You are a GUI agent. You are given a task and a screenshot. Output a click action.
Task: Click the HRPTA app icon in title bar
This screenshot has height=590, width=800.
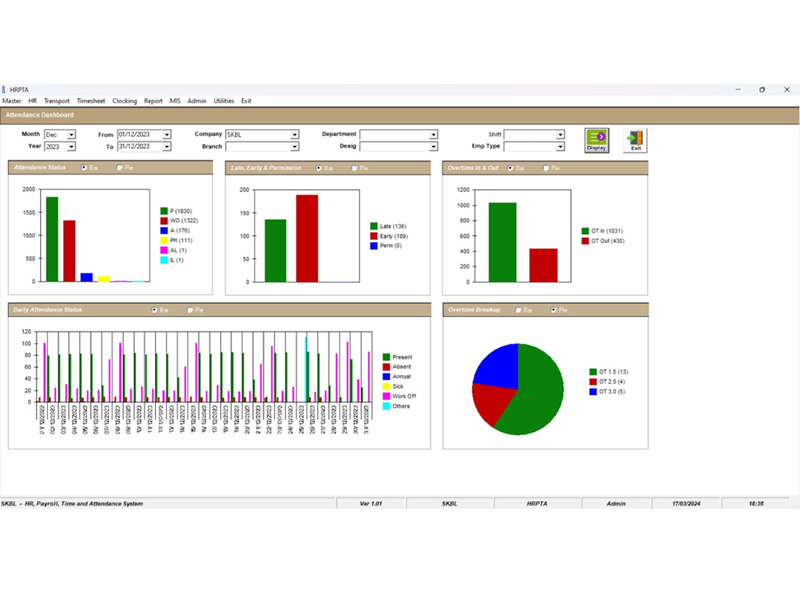[4, 89]
